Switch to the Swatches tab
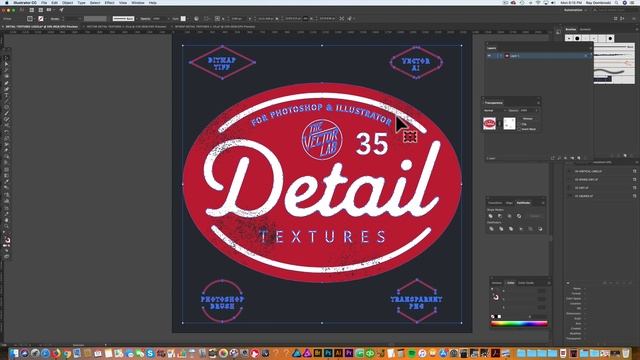This screenshot has height=360, width=640. click(x=496, y=283)
